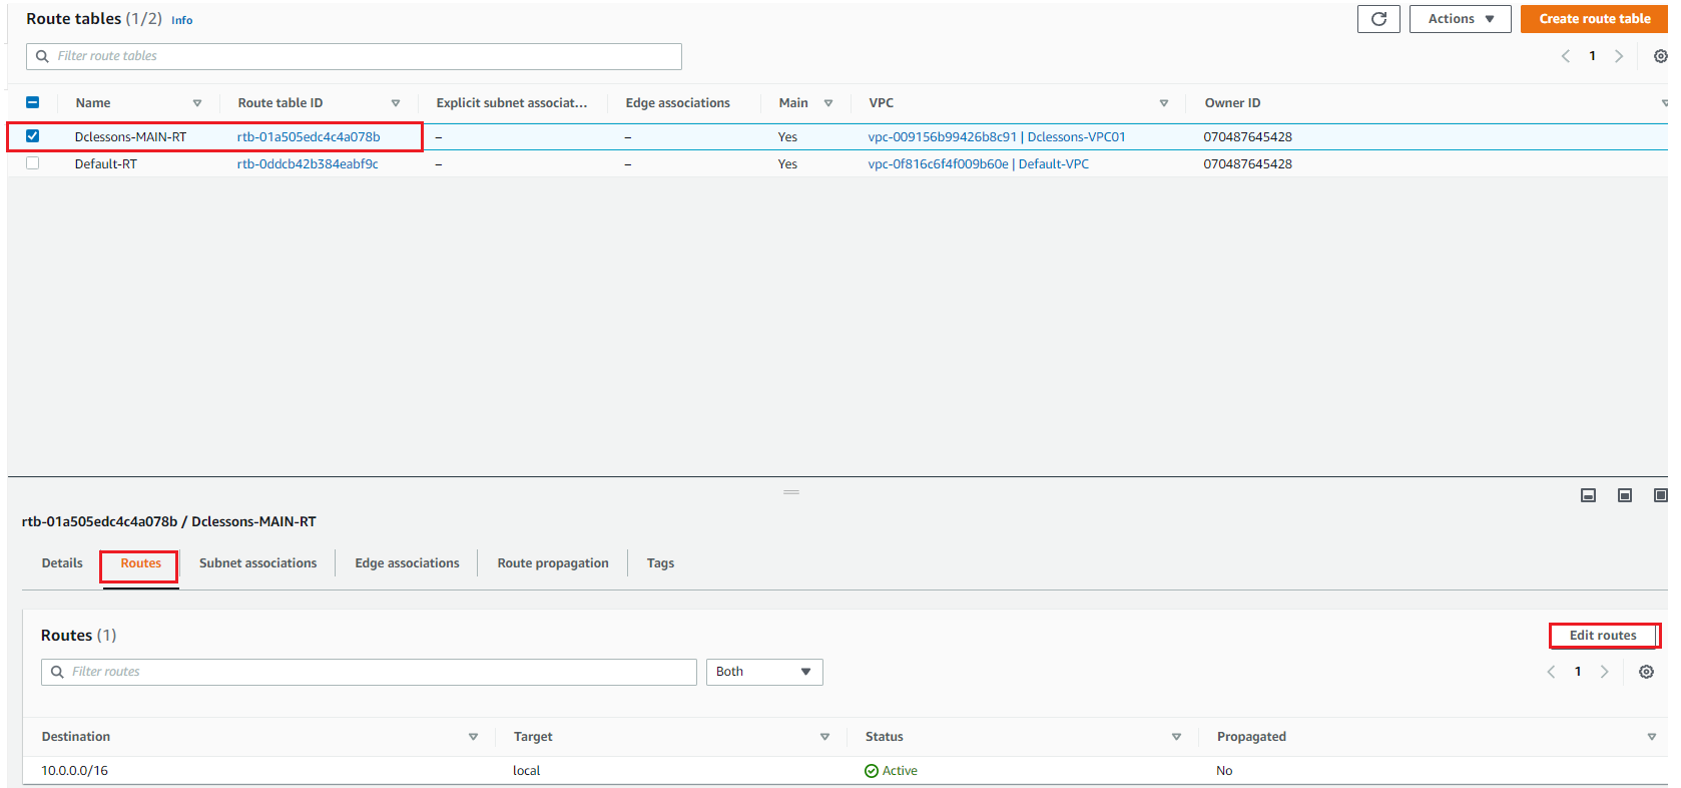
Task: Refresh the route tables list
Action: tap(1378, 19)
